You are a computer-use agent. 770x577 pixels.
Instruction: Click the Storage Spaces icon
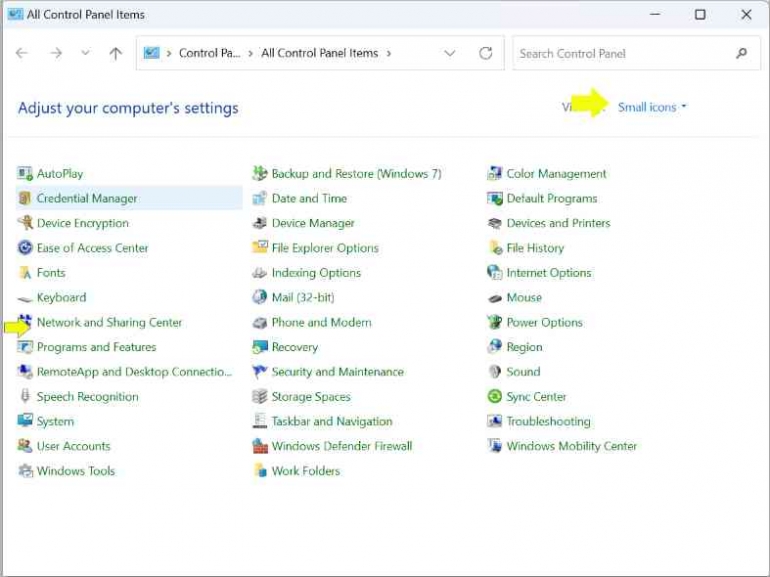pos(260,397)
